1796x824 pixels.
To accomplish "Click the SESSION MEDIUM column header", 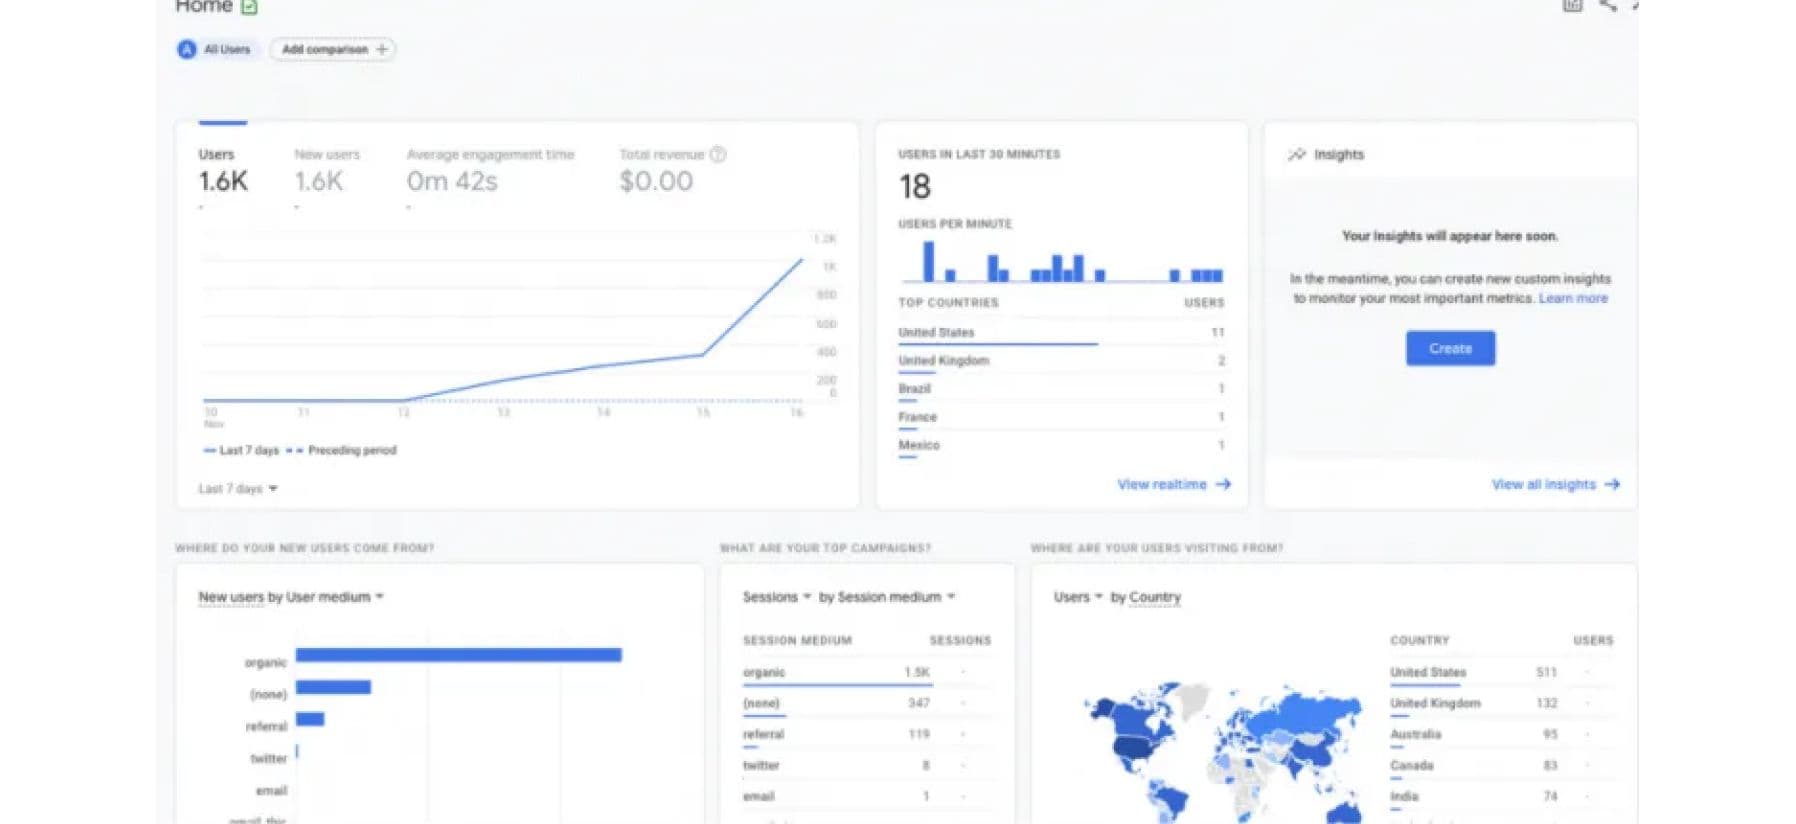I will tap(797, 640).
